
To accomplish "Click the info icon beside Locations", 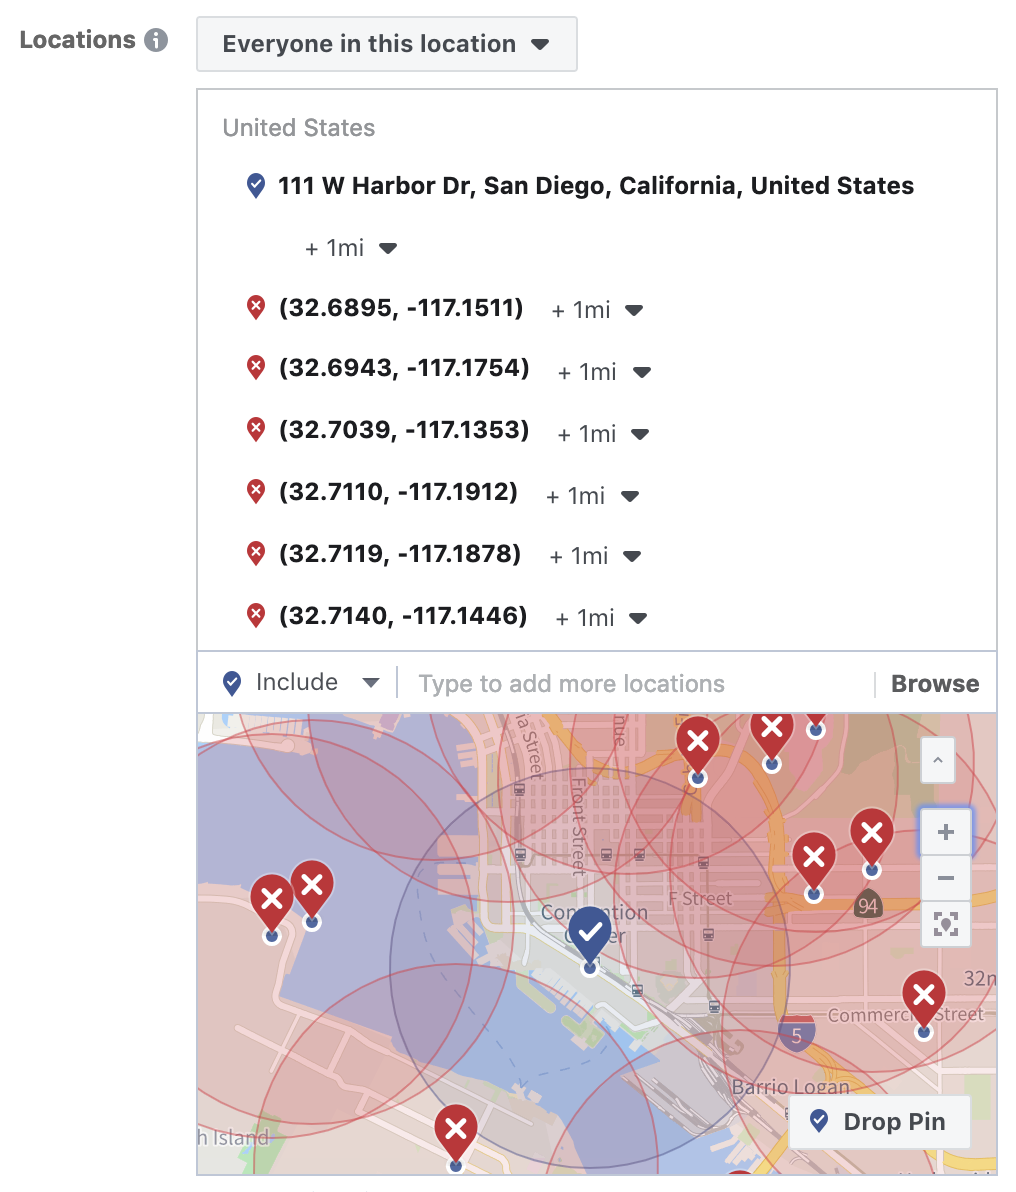I will (156, 40).
